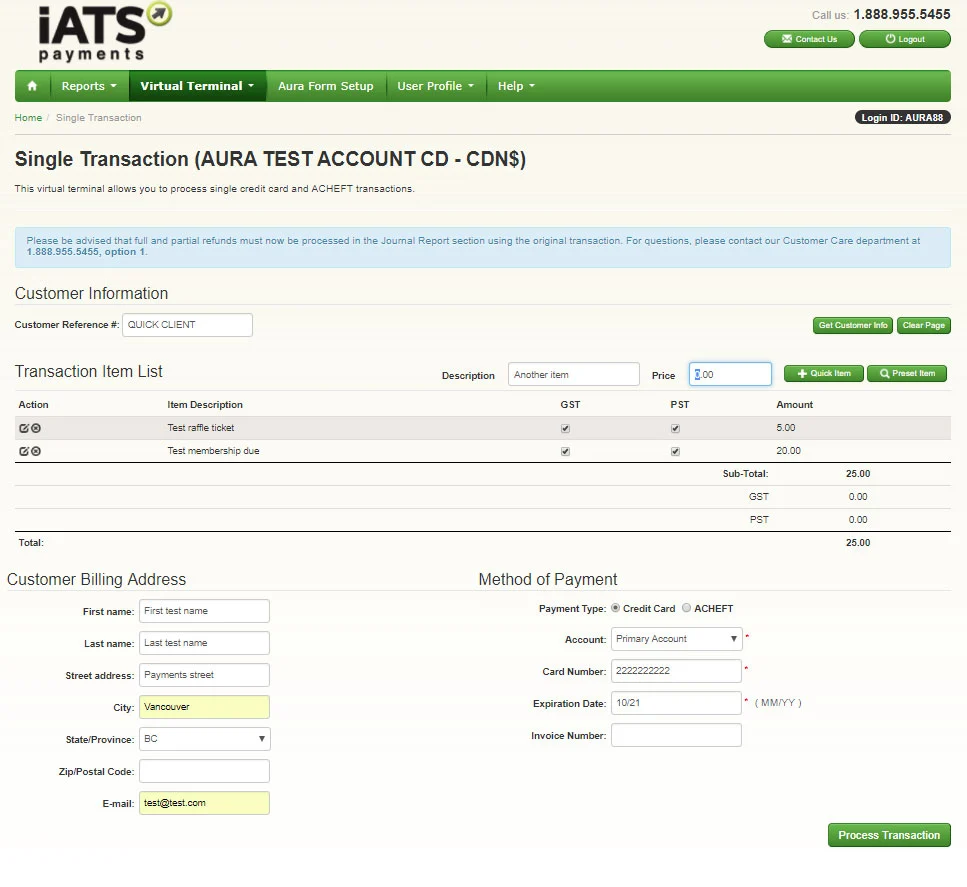Select ACHEFT payment type

(x=686, y=608)
